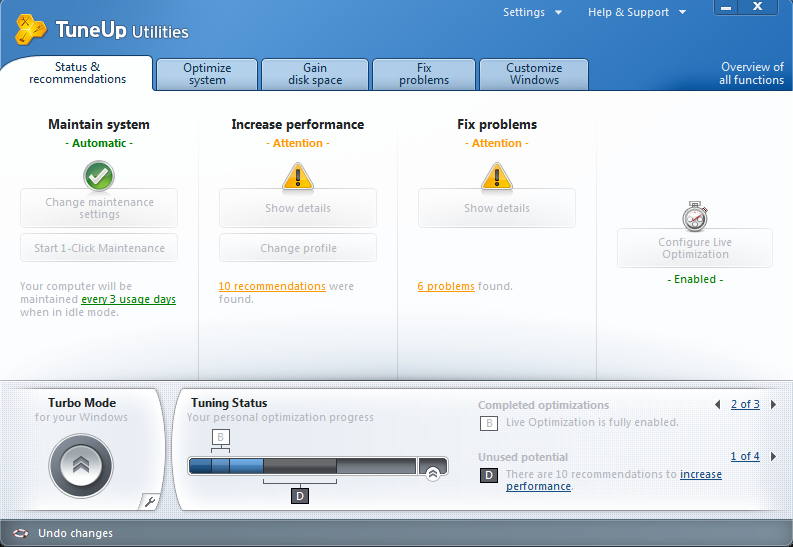
Task: Click the Completed optimizations heading
Action: 543,405
